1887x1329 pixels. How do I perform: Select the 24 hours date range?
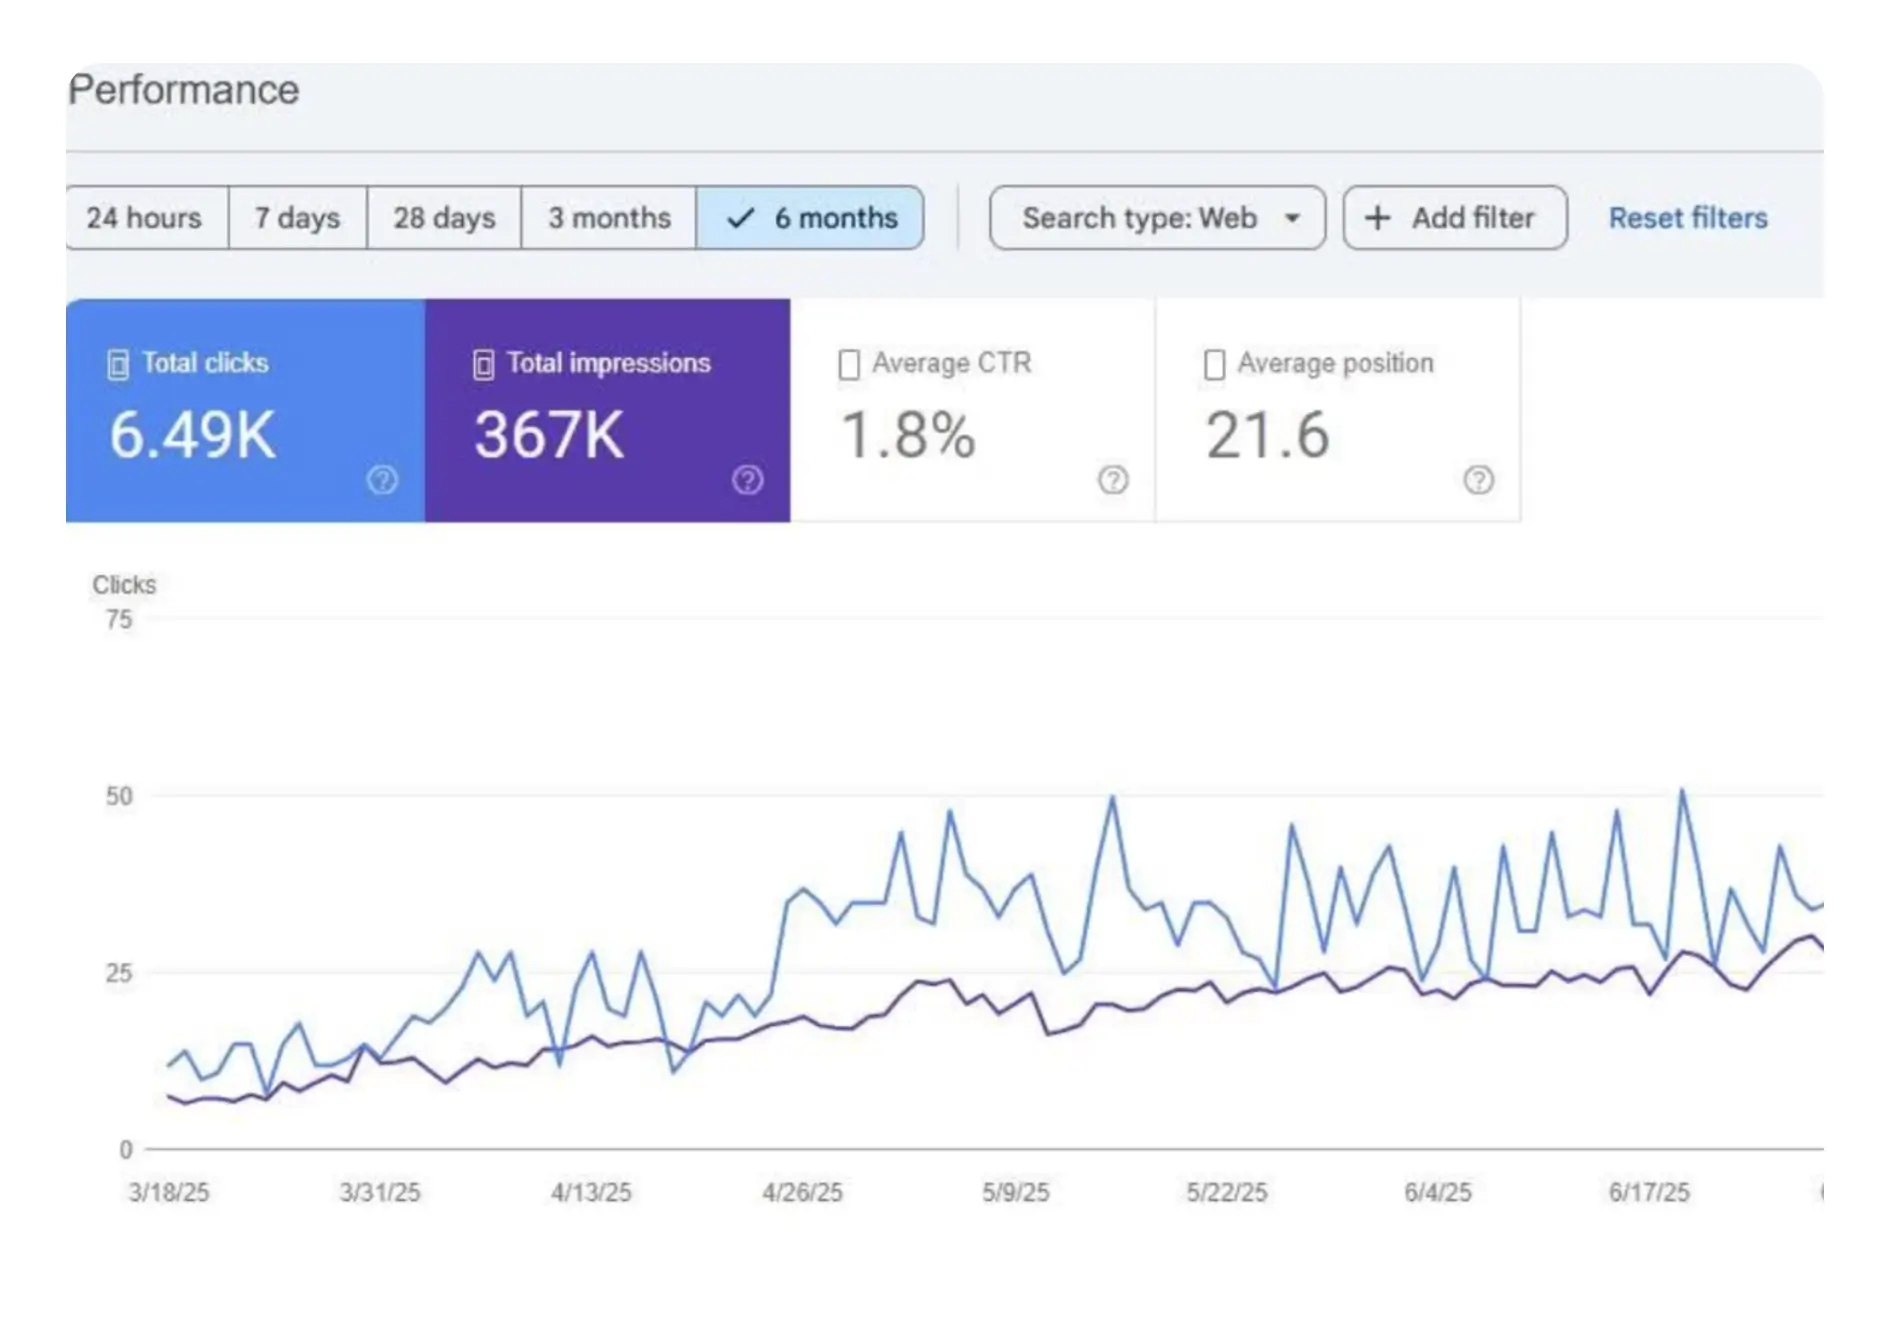[x=144, y=218]
